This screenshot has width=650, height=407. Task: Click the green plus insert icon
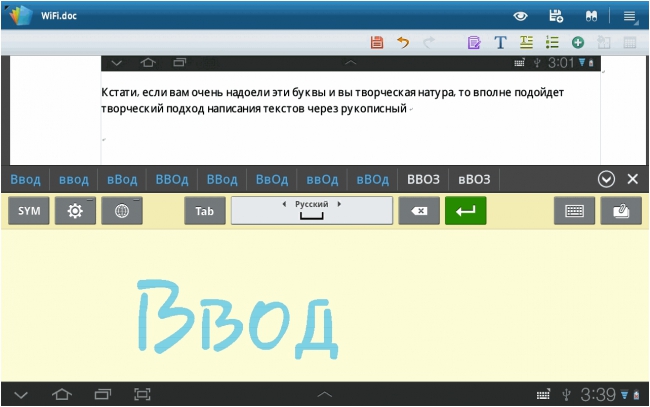[x=578, y=42]
